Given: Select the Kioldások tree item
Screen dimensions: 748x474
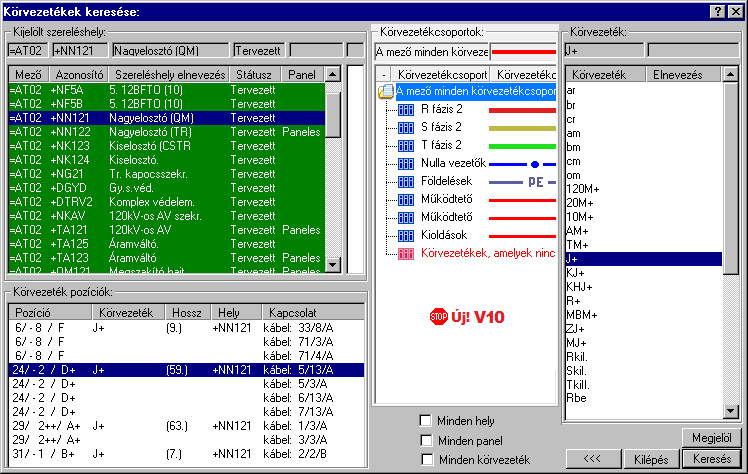Looking at the screenshot, I should click(x=444, y=236).
